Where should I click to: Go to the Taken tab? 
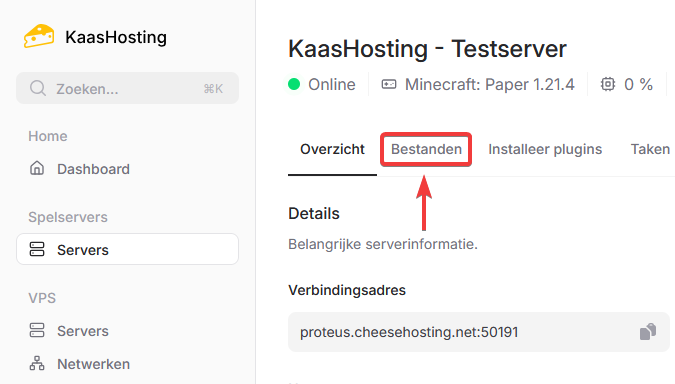pyautogui.click(x=650, y=149)
